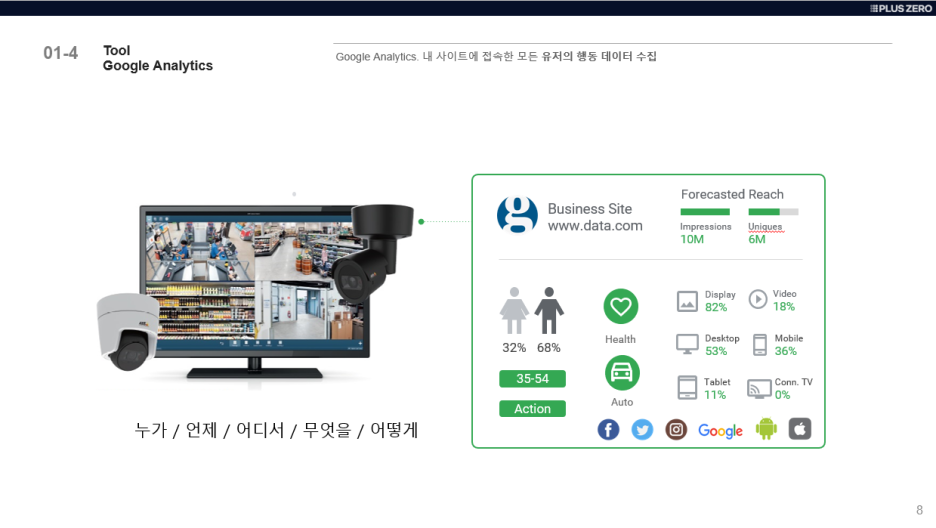Click the PLUS ZERO logo

pyautogui.click(x=901, y=8)
